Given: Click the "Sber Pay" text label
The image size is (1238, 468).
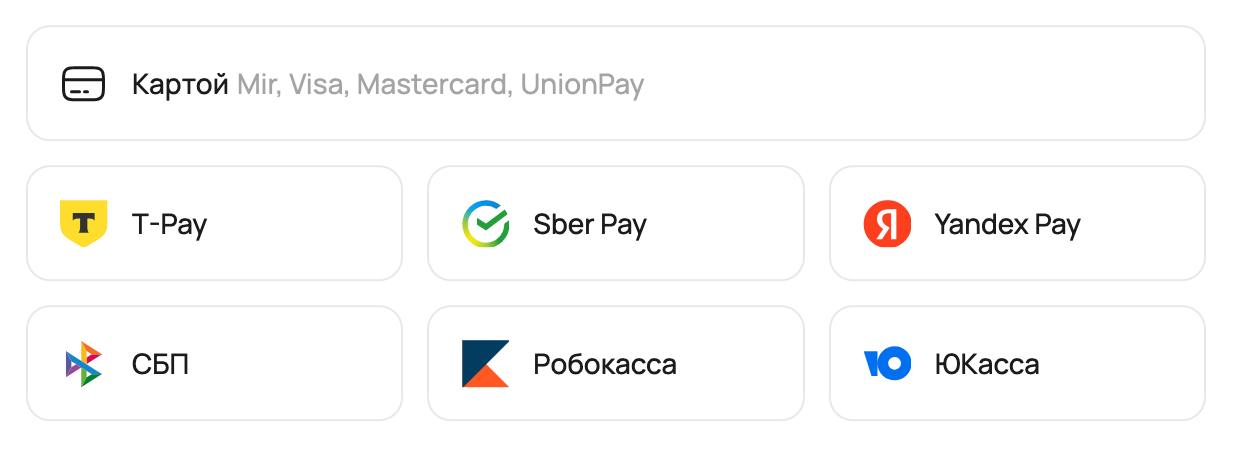Looking at the screenshot, I should (589, 224).
